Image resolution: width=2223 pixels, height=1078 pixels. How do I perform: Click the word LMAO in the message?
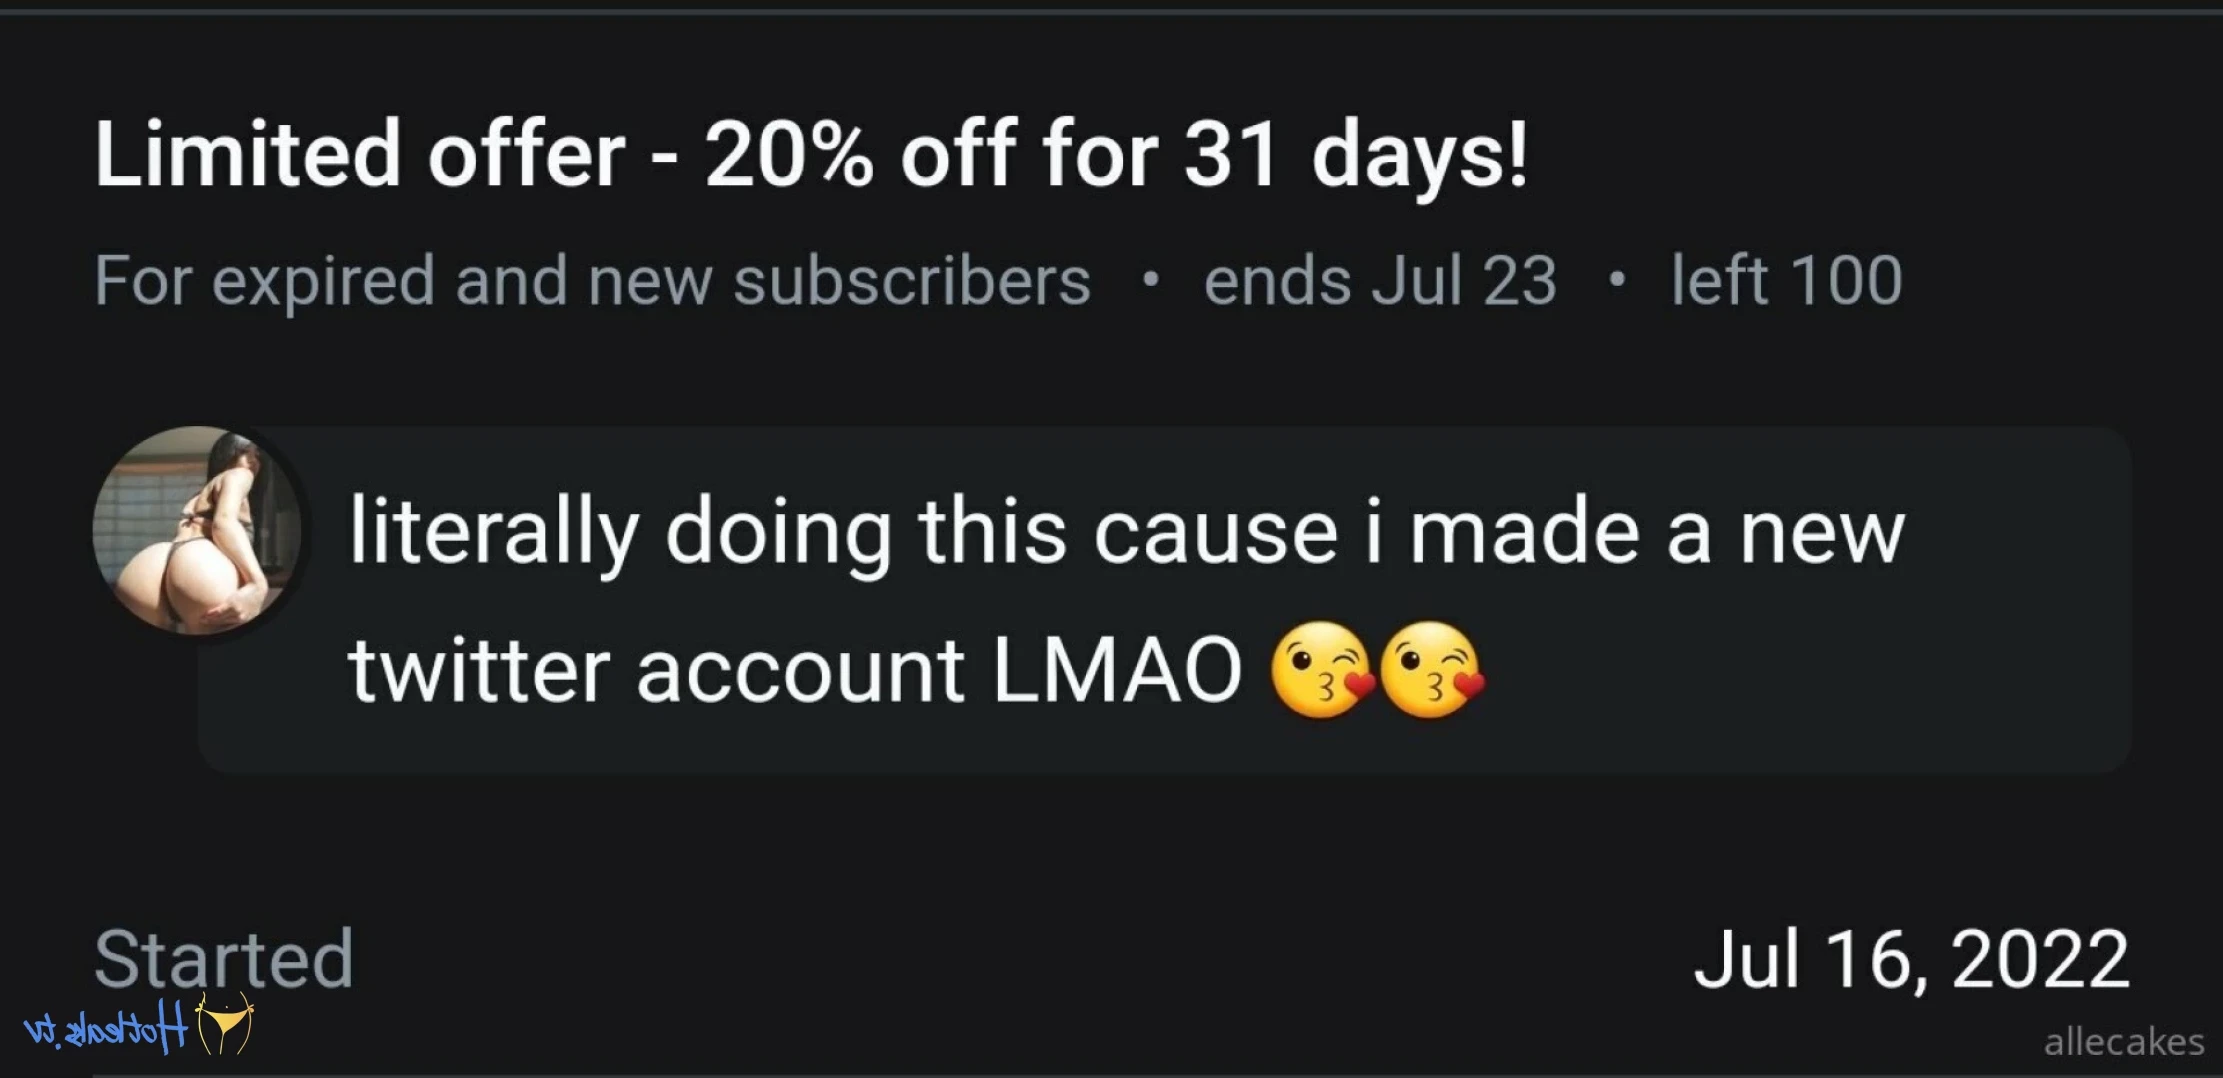tap(1117, 671)
